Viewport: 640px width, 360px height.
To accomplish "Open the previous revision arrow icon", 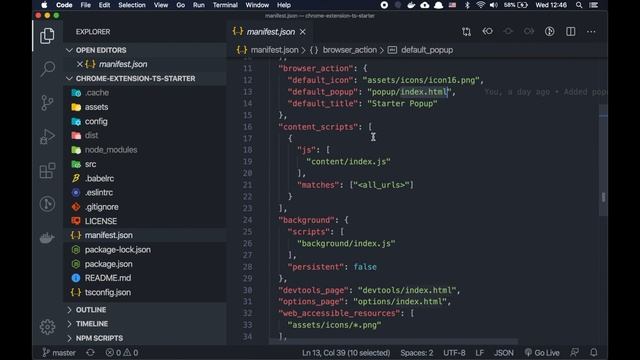I will point(487,31).
